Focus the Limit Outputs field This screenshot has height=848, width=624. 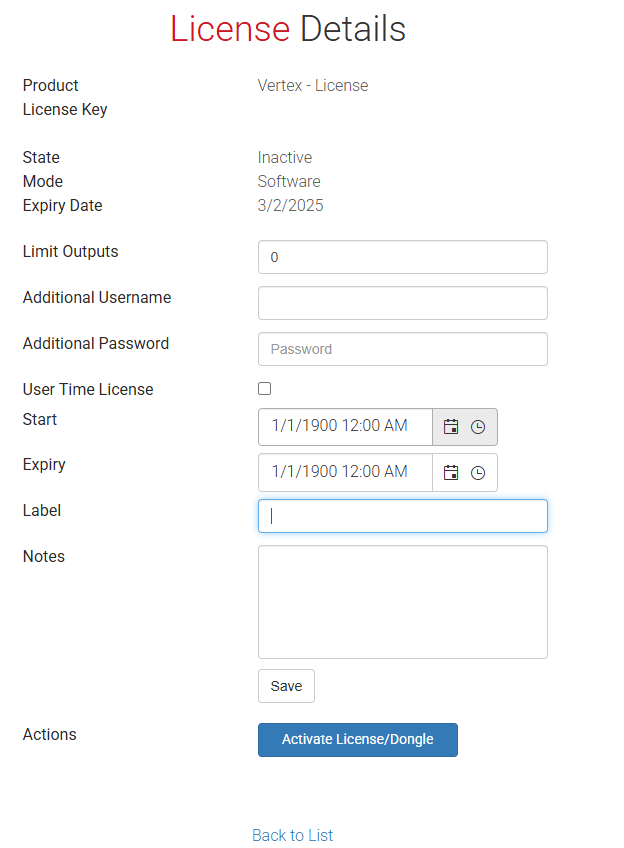tap(402, 257)
